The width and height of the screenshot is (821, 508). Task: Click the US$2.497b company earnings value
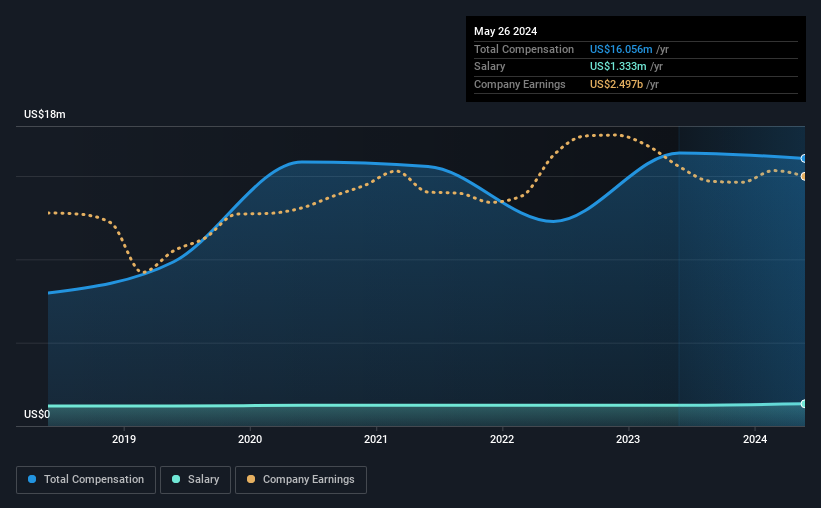pos(616,84)
